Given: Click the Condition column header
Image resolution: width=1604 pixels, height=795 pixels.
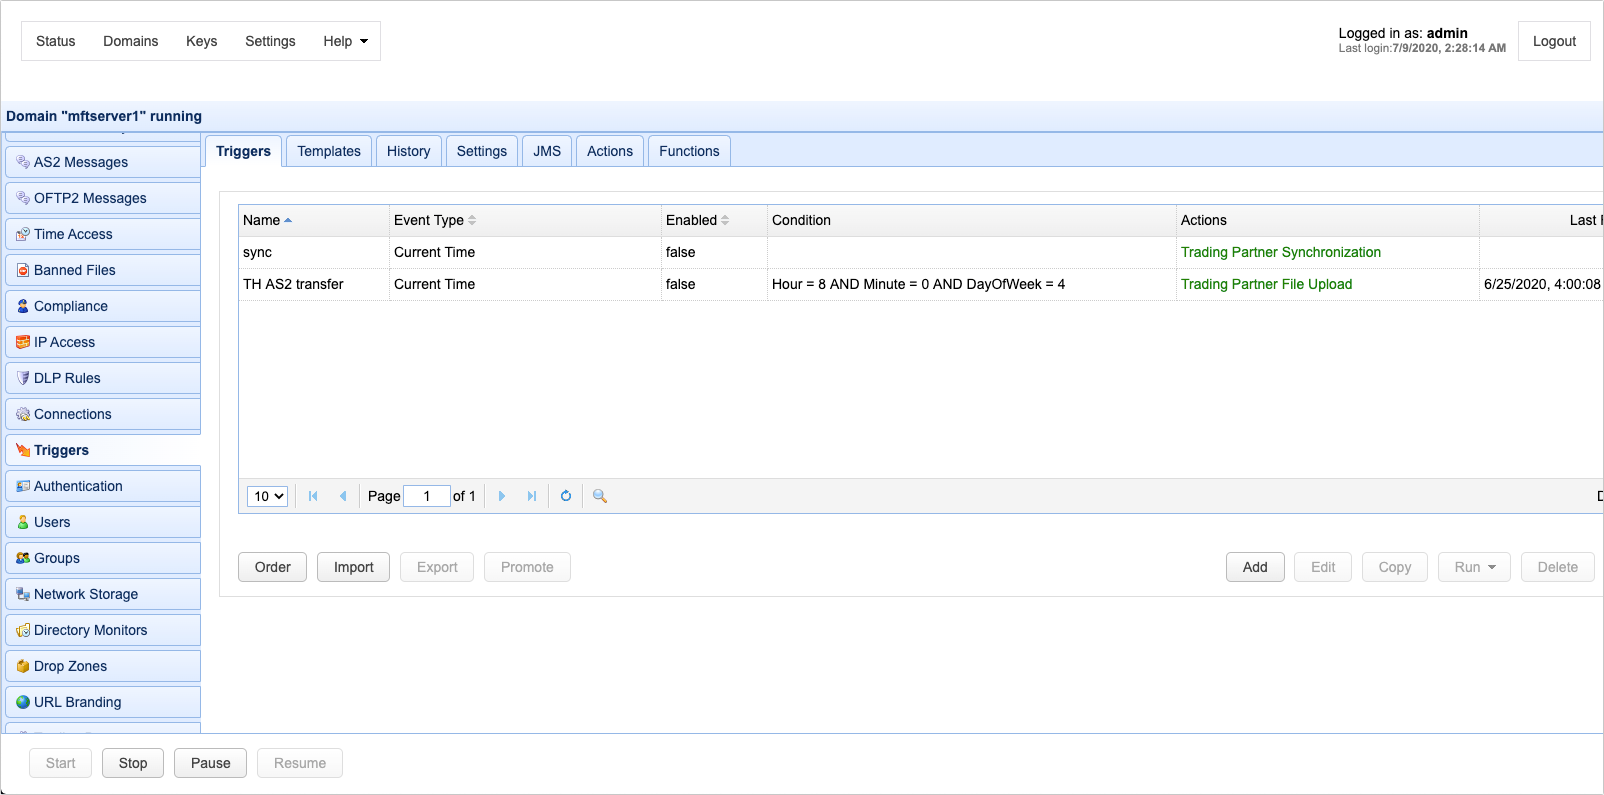Looking at the screenshot, I should pyautogui.click(x=971, y=220).
